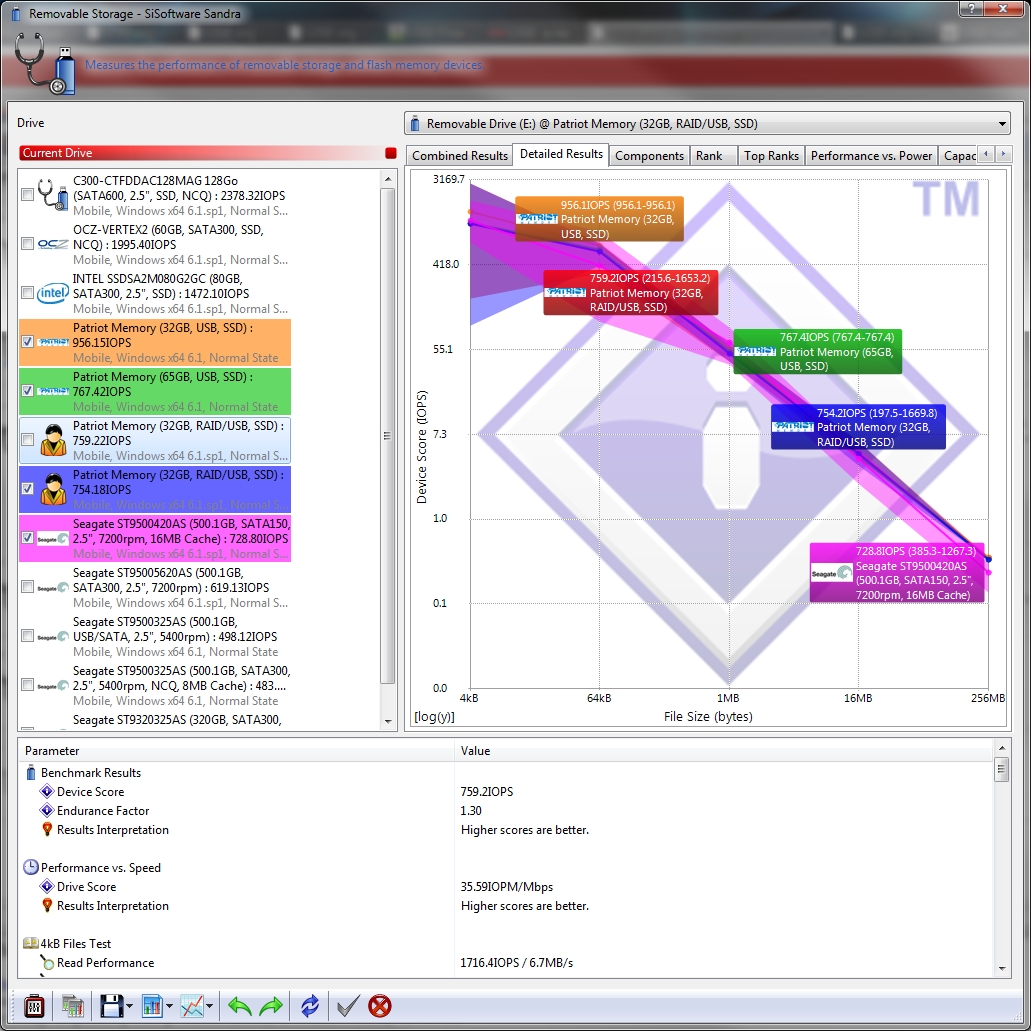
Task: Open the line graph icon's dropdown arrow
Action: point(209,1006)
